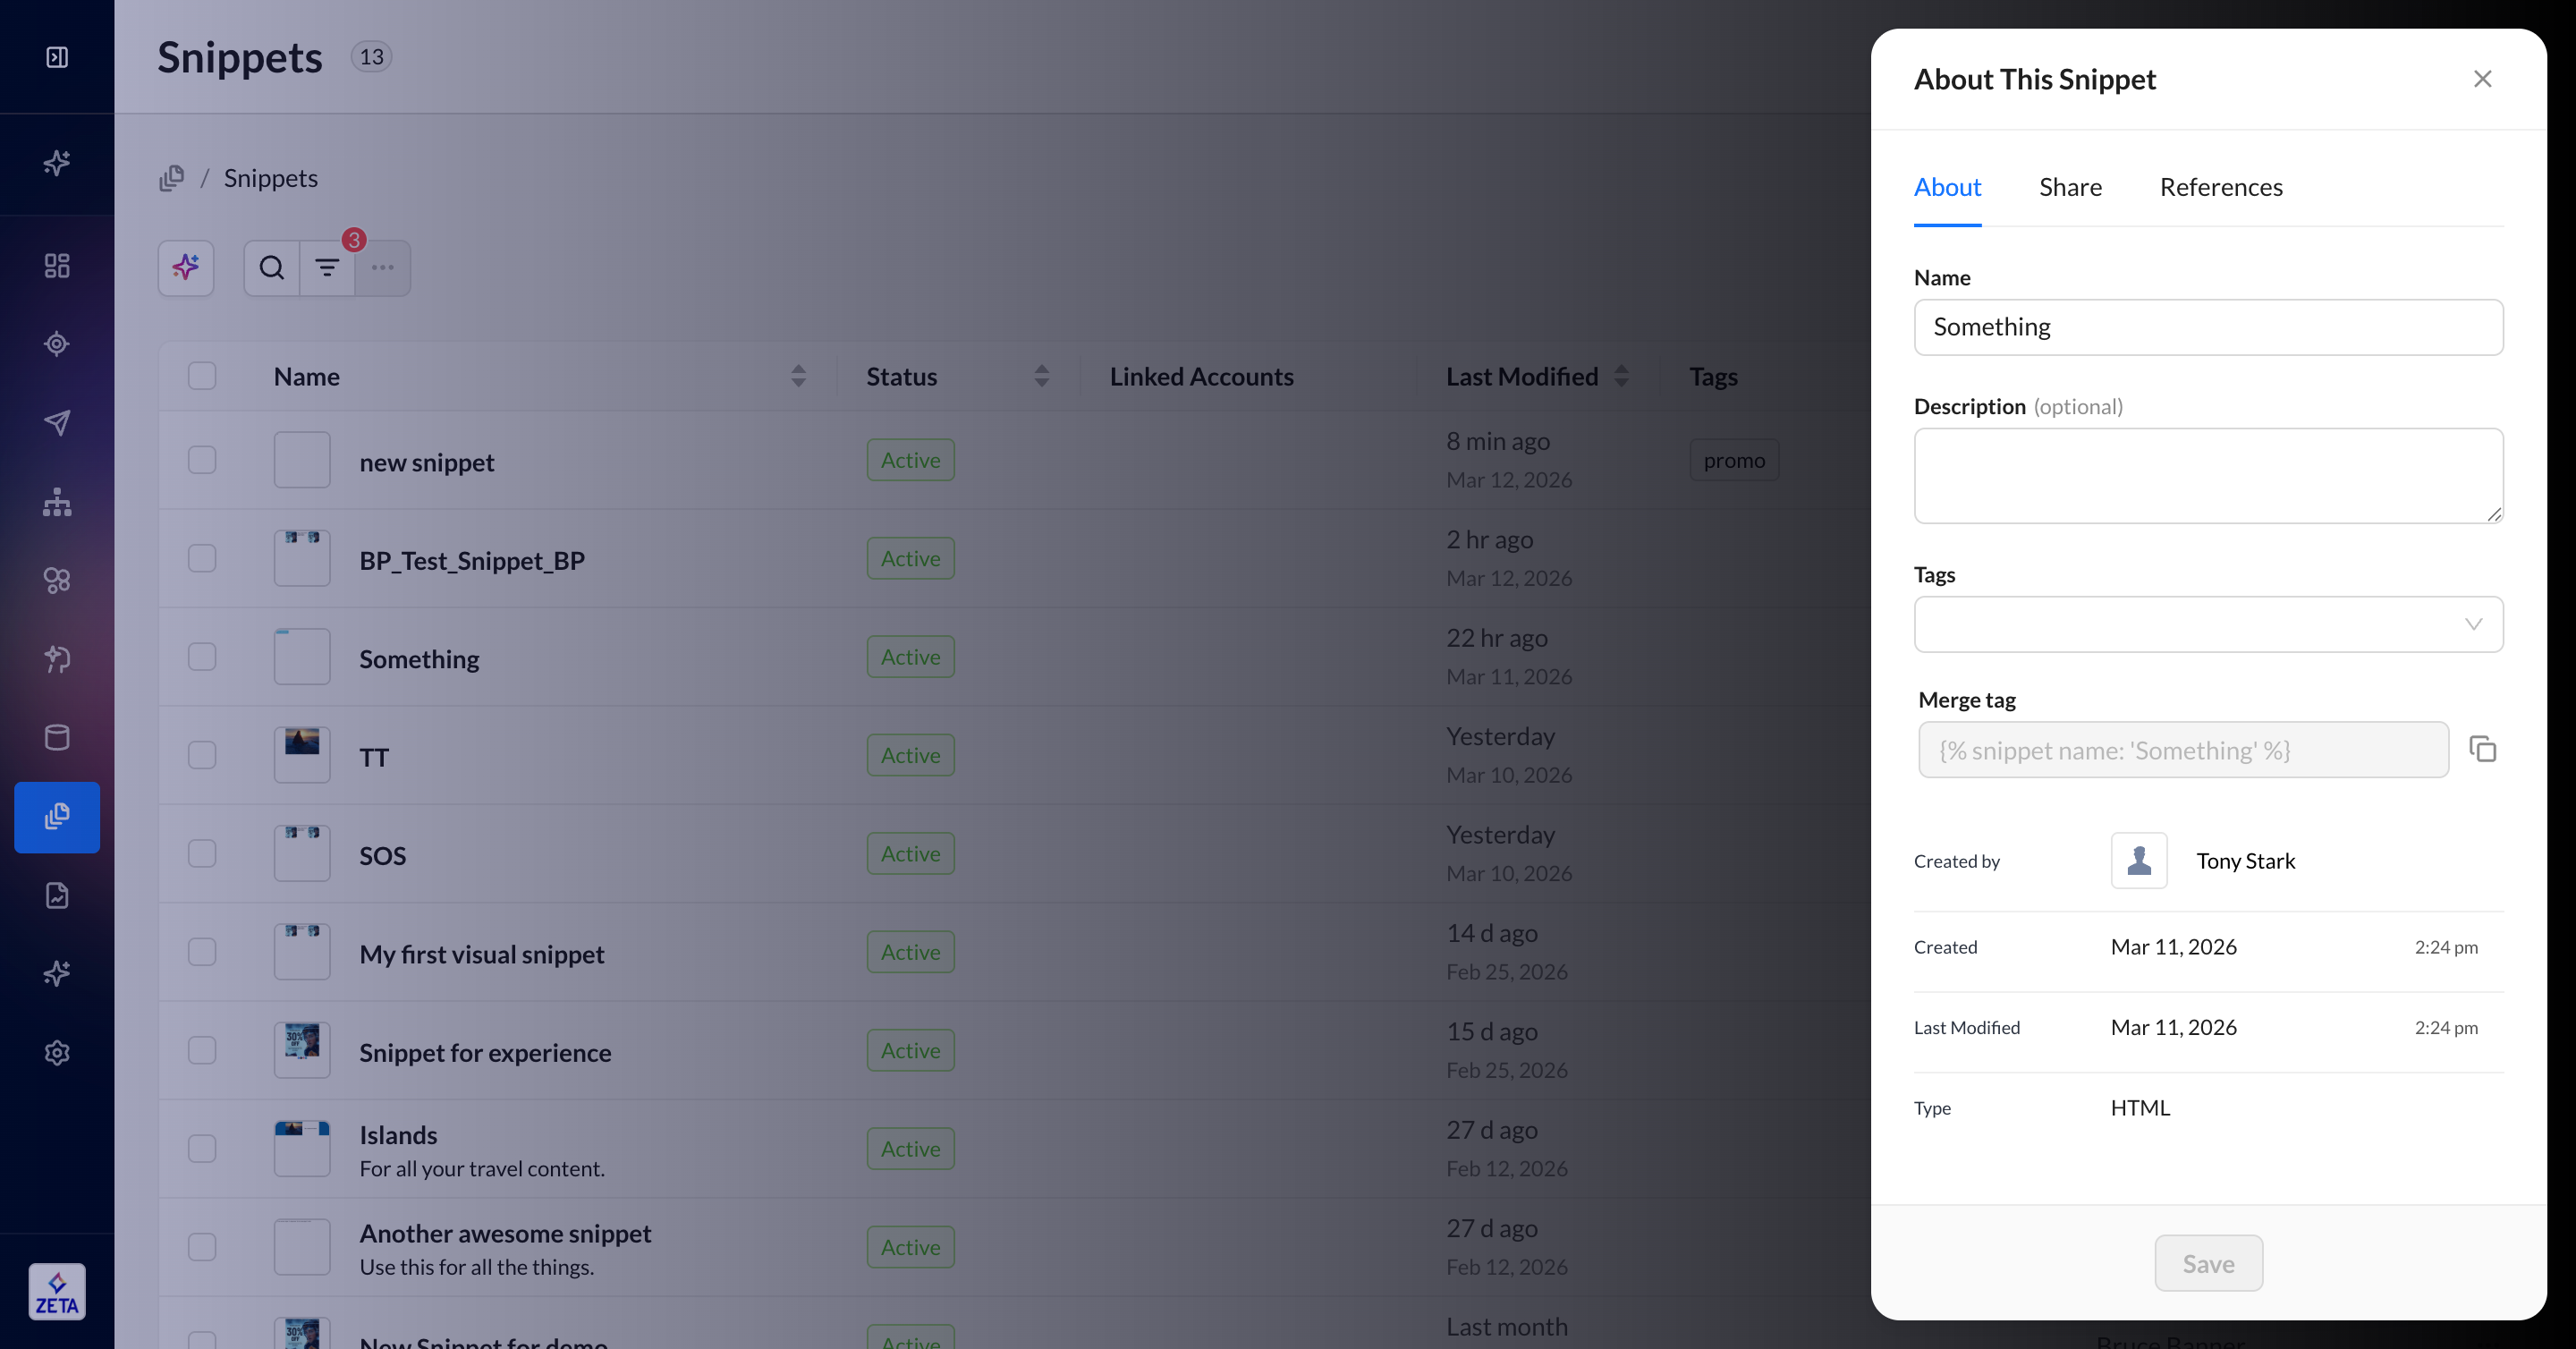Open the search tool in toolbar
The width and height of the screenshot is (2576, 1349).
(x=272, y=267)
